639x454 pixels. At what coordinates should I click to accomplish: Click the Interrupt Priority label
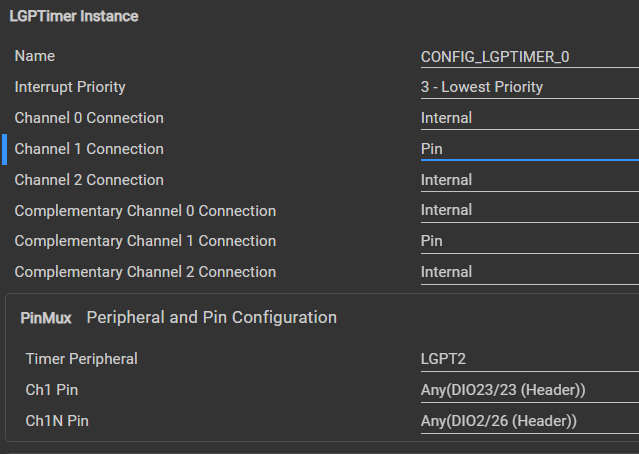click(x=70, y=87)
